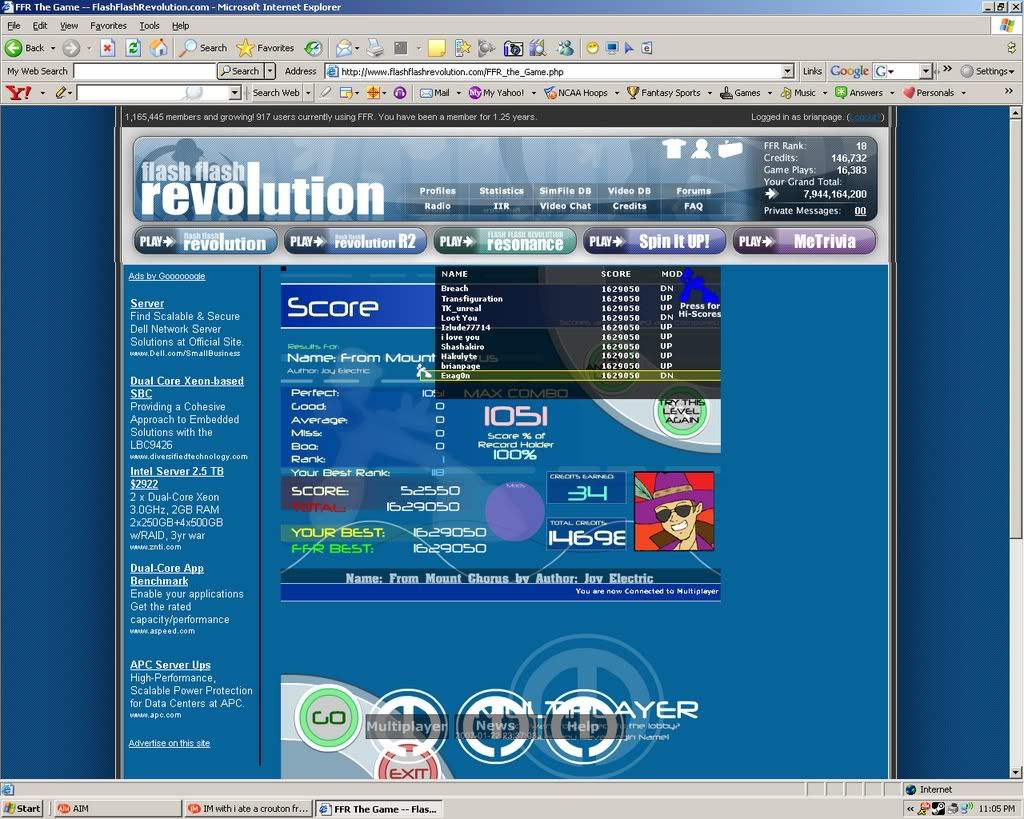The height and width of the screenshot is (819, 1024).
Task: Click the red EXIT circle button
Action: 408,769
